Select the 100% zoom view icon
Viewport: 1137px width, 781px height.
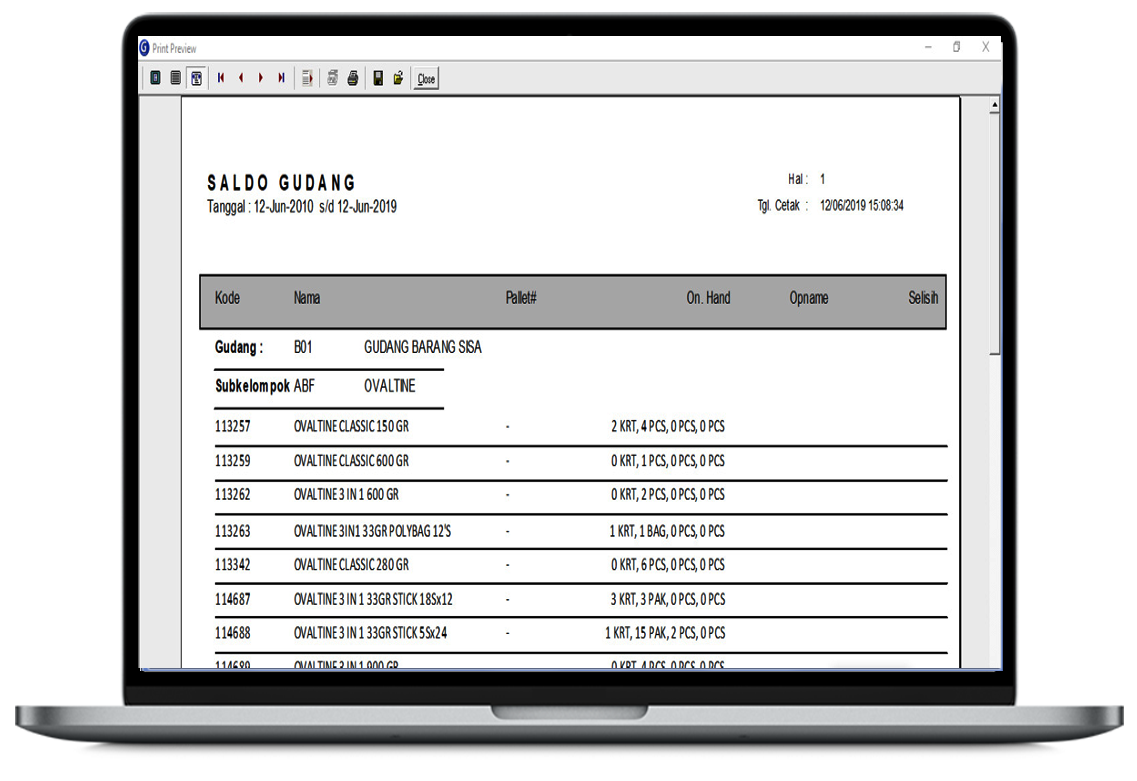(176, 78)
